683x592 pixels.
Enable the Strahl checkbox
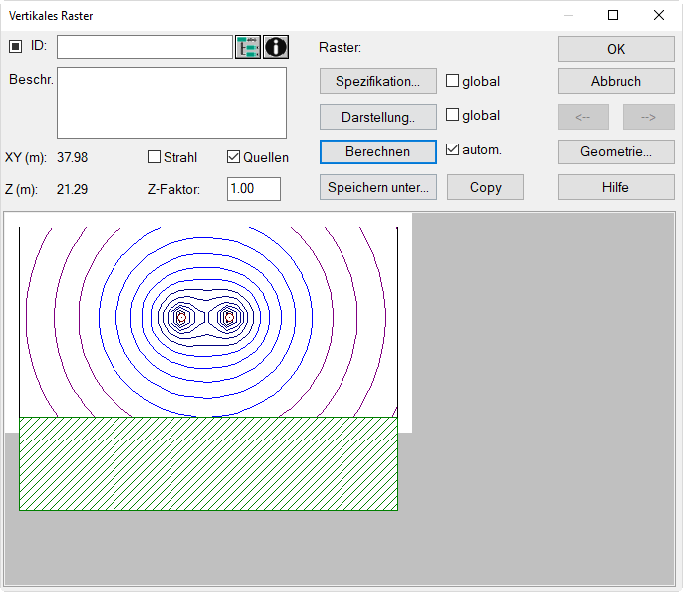coord(154,157)
